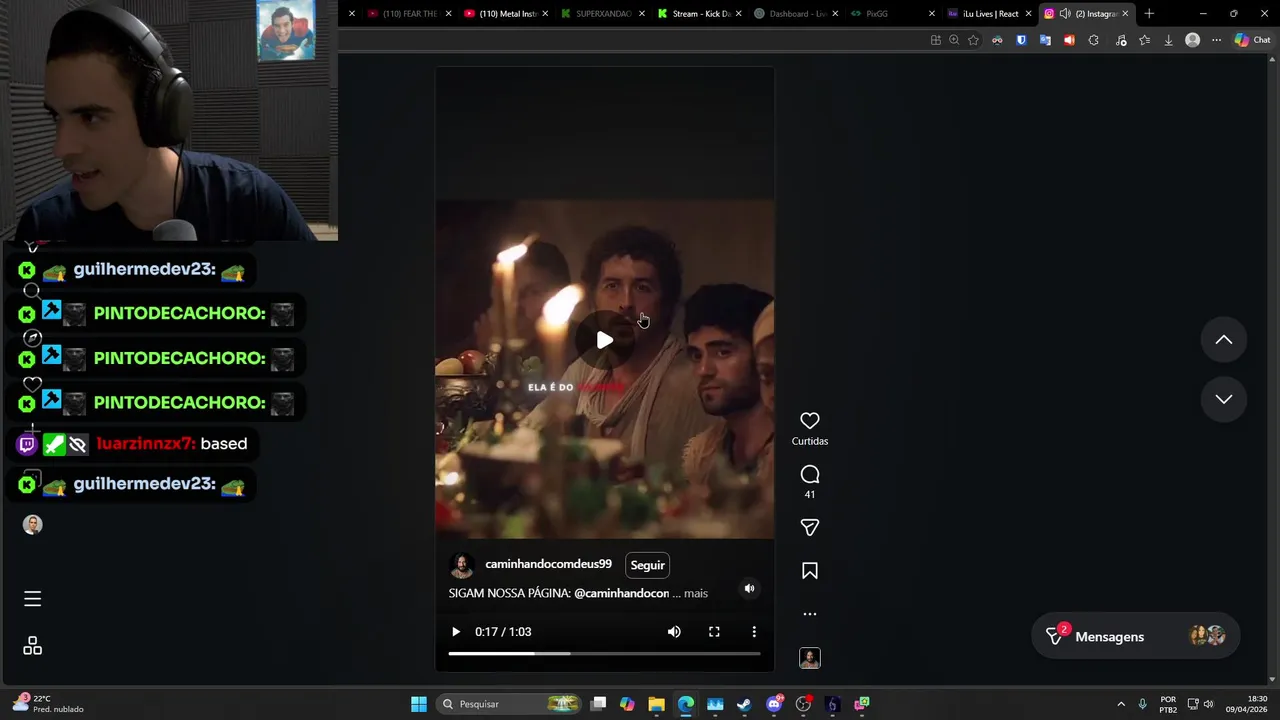Click luarzinnzx7 username in chat overlay
The image size is (1280, 720).
(146, 444)
